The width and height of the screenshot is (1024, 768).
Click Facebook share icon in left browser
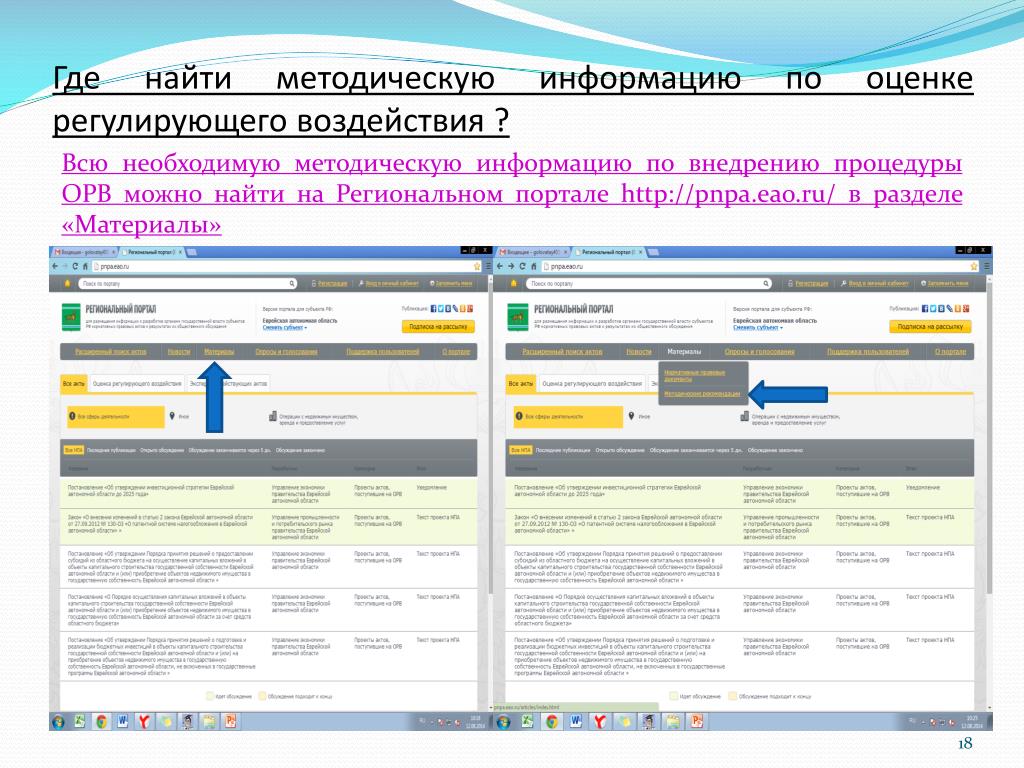tap(434, 308)
